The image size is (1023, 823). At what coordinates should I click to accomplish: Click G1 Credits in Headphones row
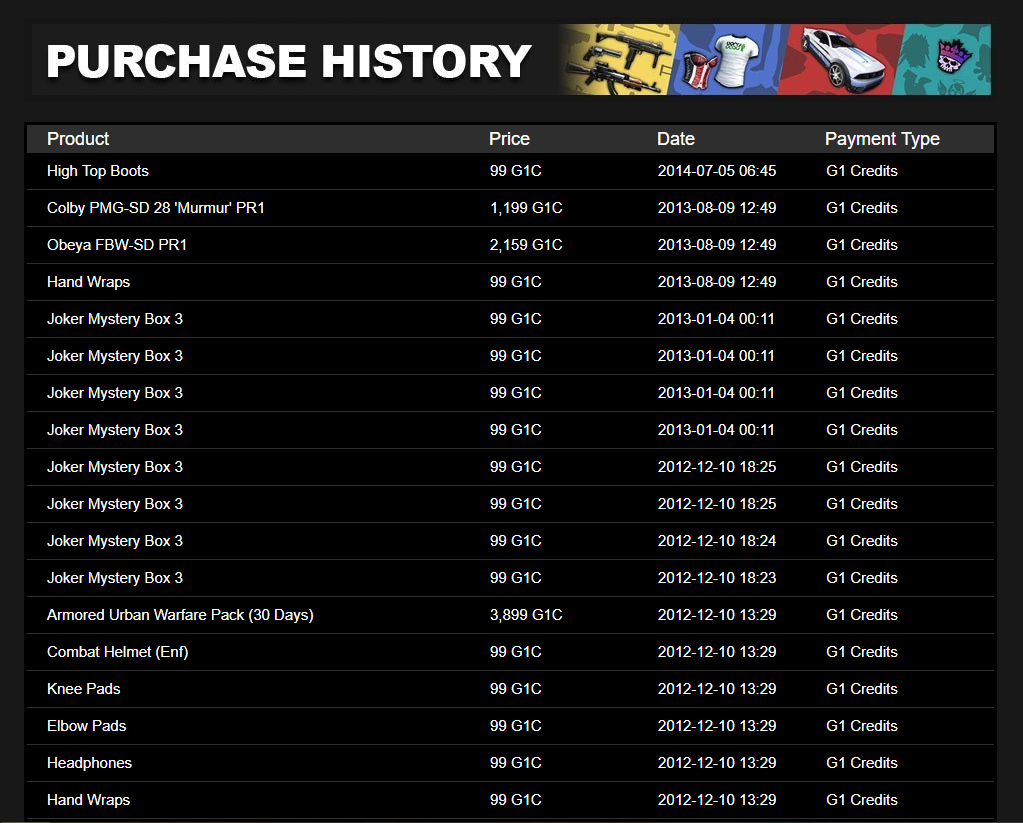point(862,763)
